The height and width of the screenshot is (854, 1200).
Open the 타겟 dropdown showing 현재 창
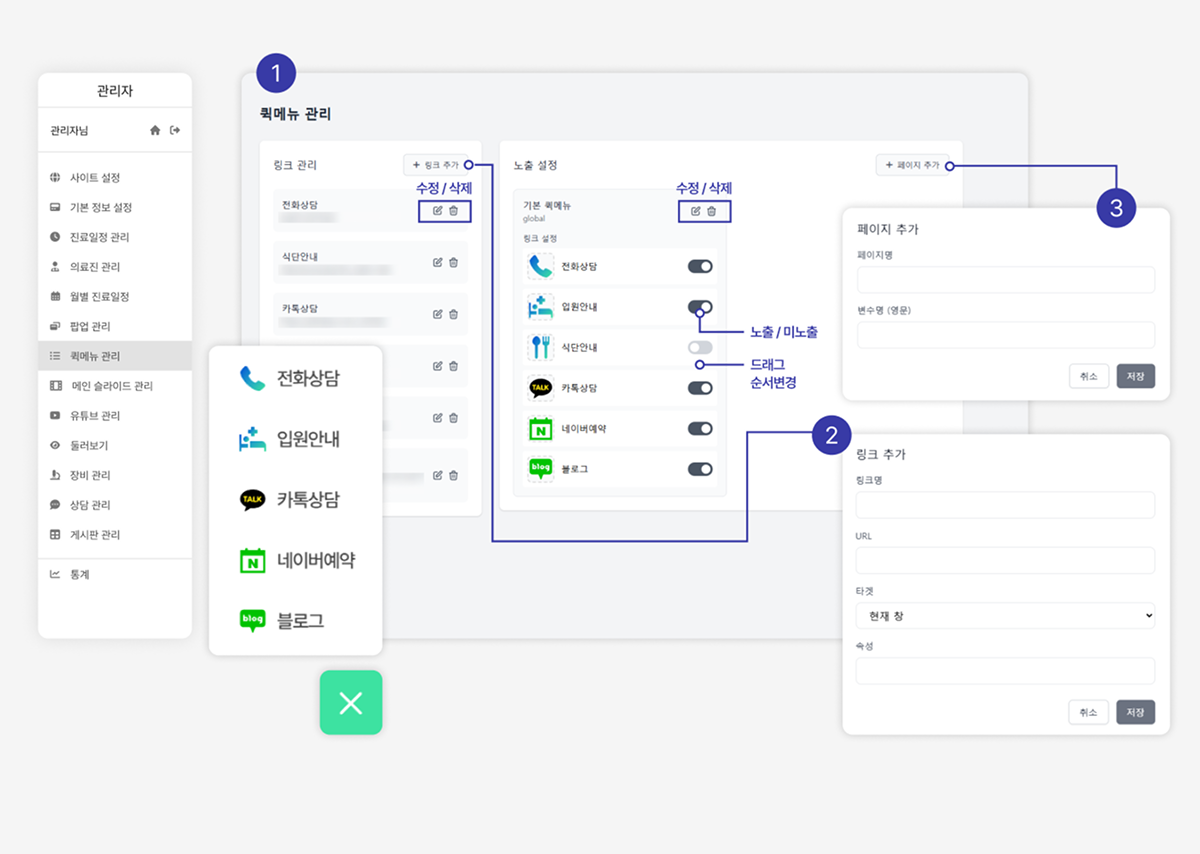(x=1006, y=616)
